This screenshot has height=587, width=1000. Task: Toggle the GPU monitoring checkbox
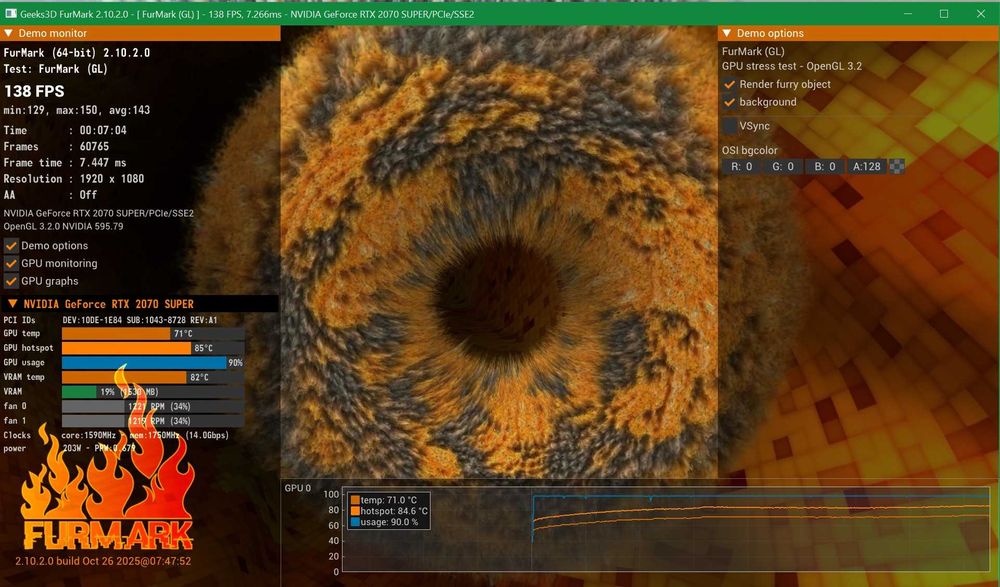[11, 264]
